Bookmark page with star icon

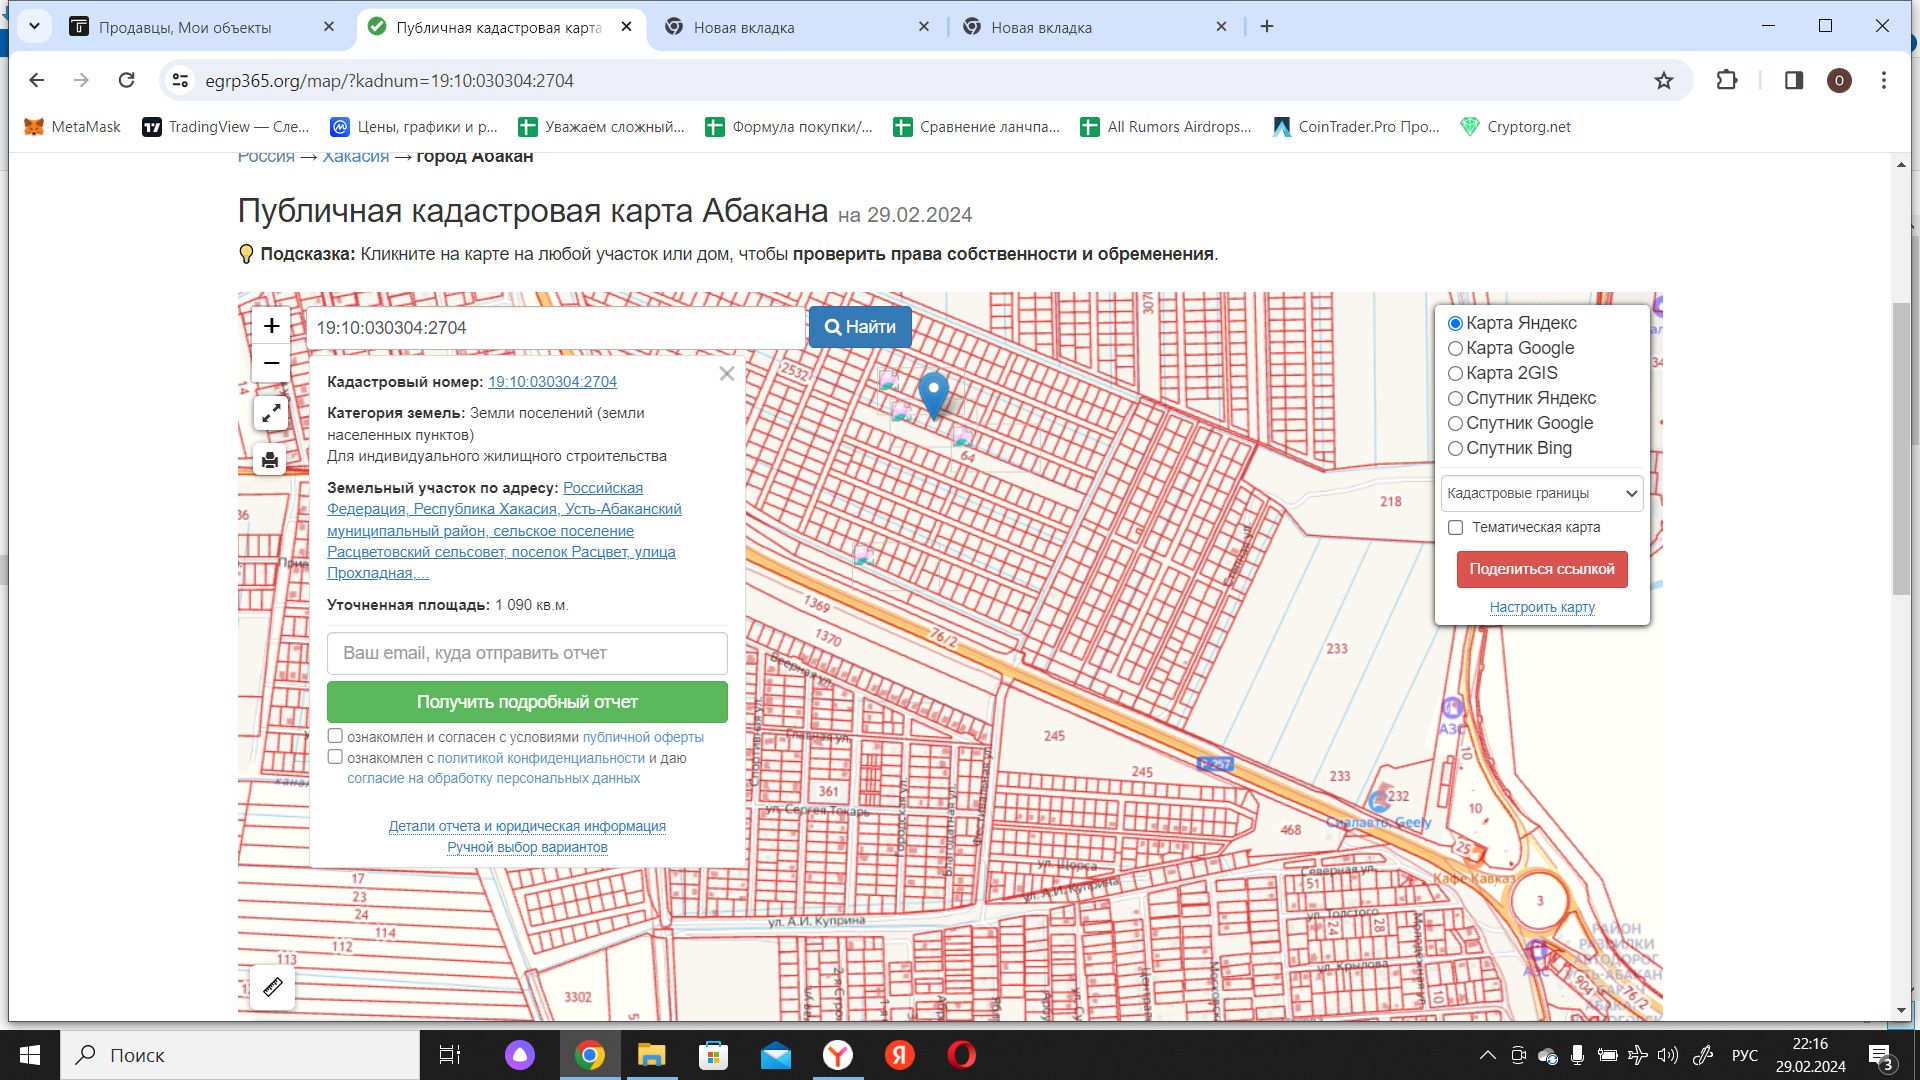coord(1664,81)
